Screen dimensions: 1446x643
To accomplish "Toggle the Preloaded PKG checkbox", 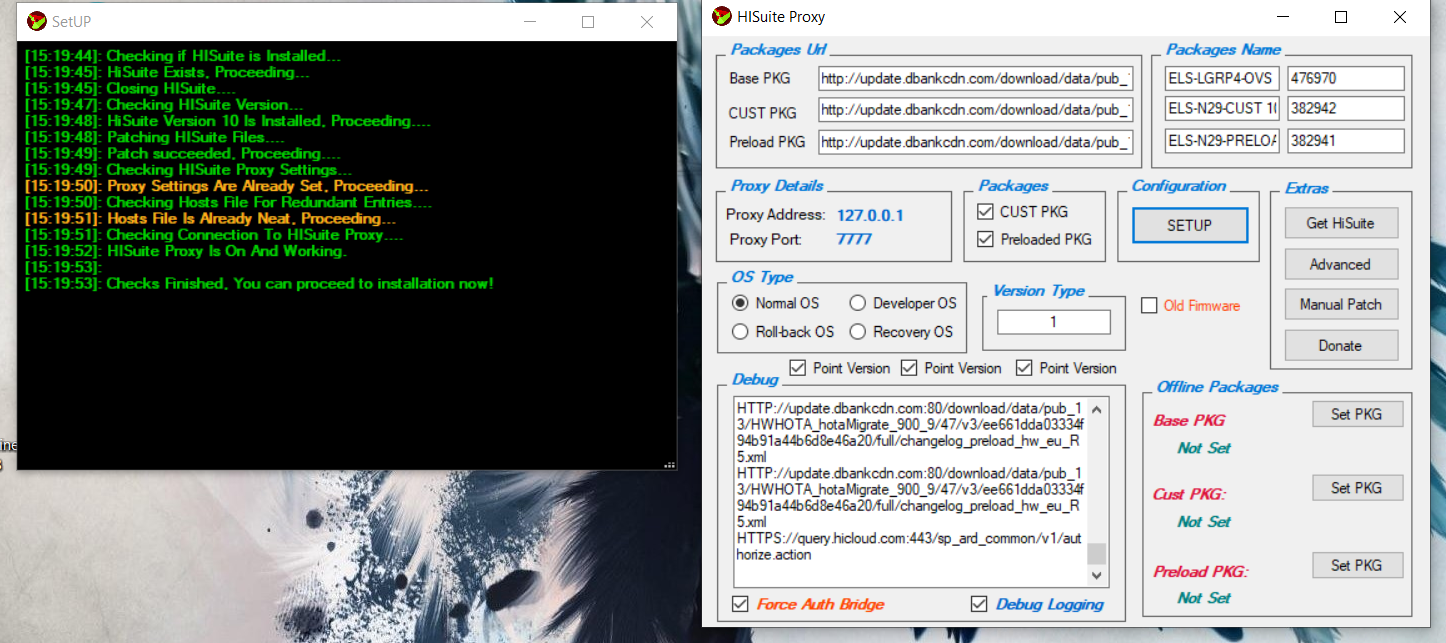I will [986, 239].
